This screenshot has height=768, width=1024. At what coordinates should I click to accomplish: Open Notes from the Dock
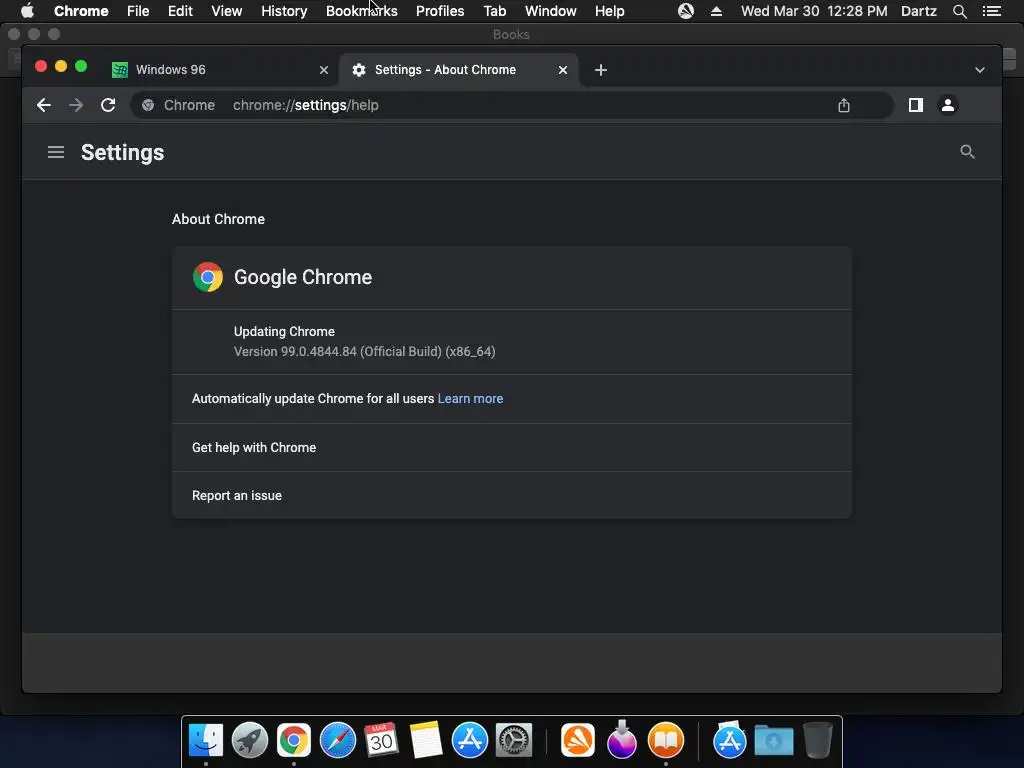click(x=426, y=740)
